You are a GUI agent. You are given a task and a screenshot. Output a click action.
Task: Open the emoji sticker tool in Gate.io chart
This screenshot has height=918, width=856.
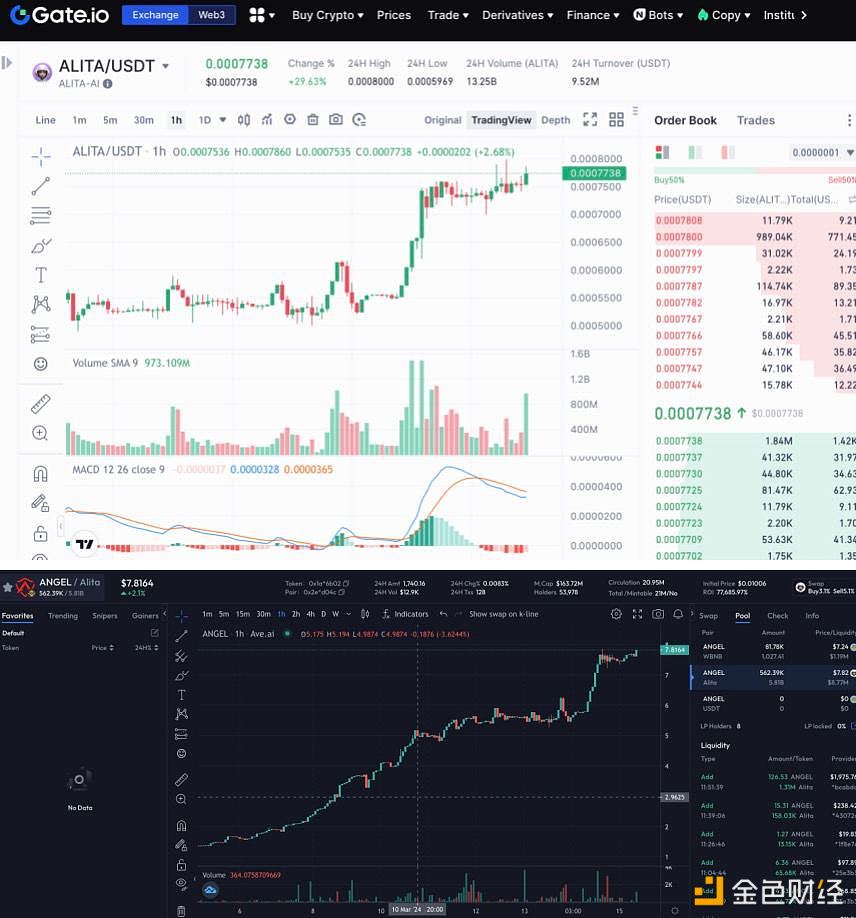40,364
